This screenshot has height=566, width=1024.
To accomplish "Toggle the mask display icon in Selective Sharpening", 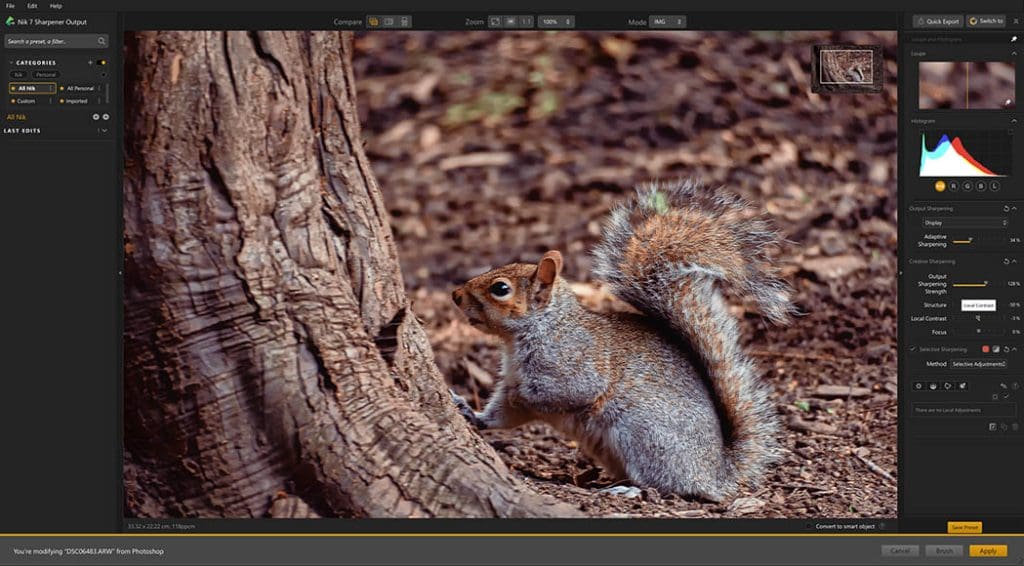I will coord(996,349).
